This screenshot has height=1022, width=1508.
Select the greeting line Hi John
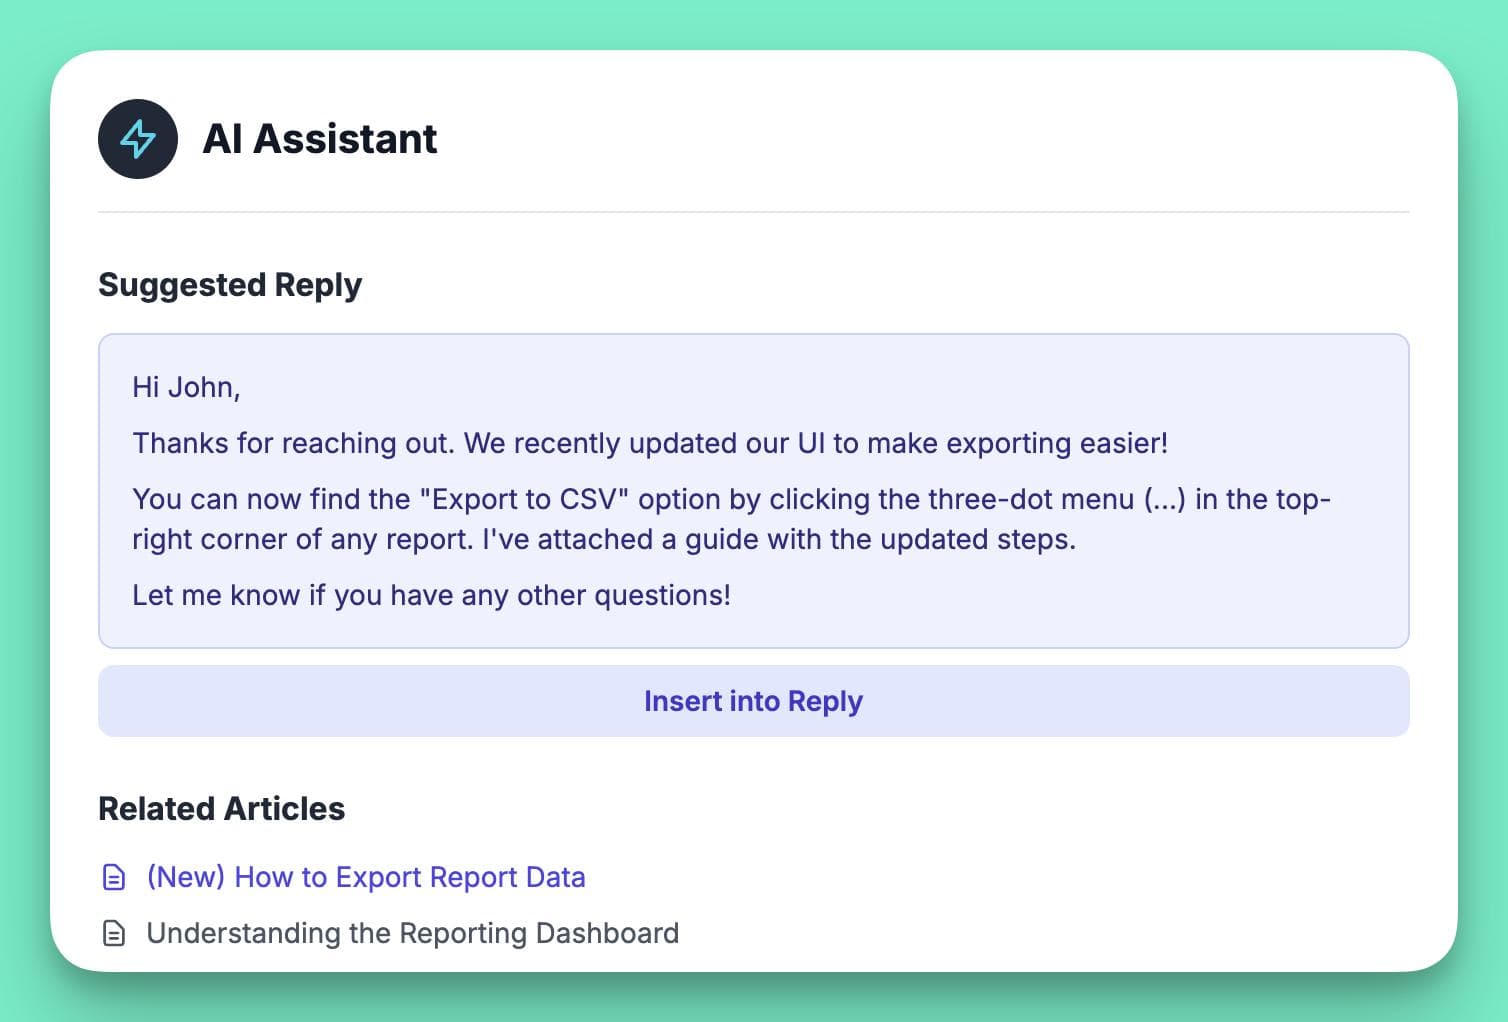pos(186,387)
